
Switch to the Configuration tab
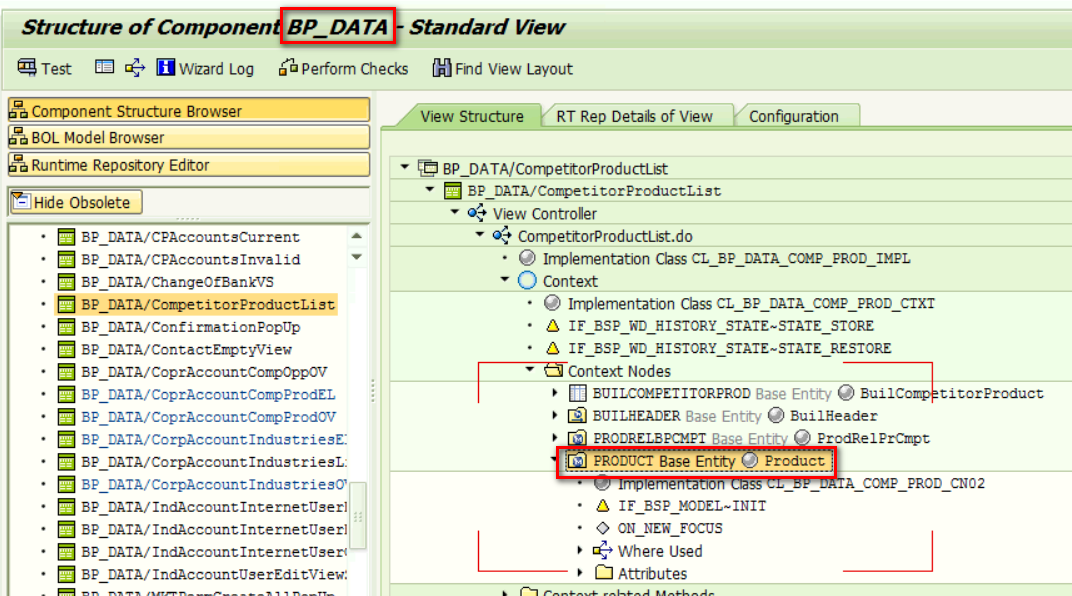[x=793, y=116]
